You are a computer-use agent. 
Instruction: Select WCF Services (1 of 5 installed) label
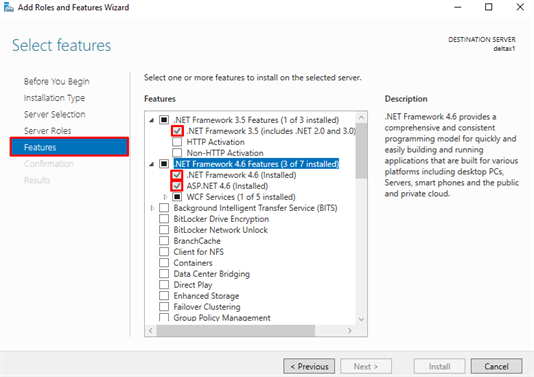tap(241, 197)
